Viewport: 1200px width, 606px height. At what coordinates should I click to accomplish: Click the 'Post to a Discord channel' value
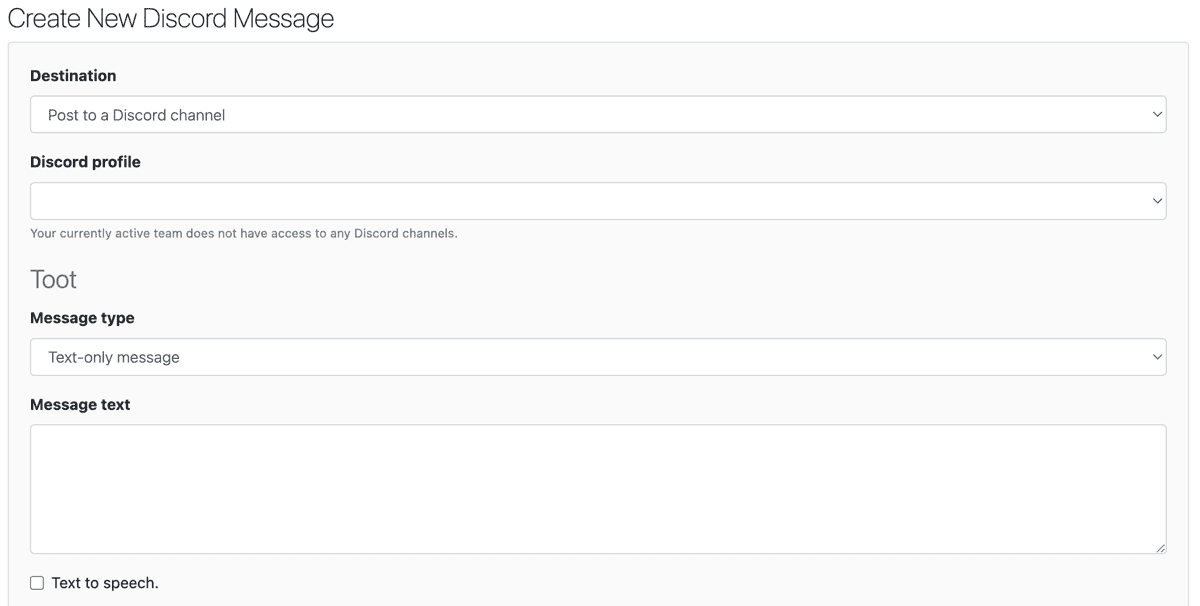(137, 115)
